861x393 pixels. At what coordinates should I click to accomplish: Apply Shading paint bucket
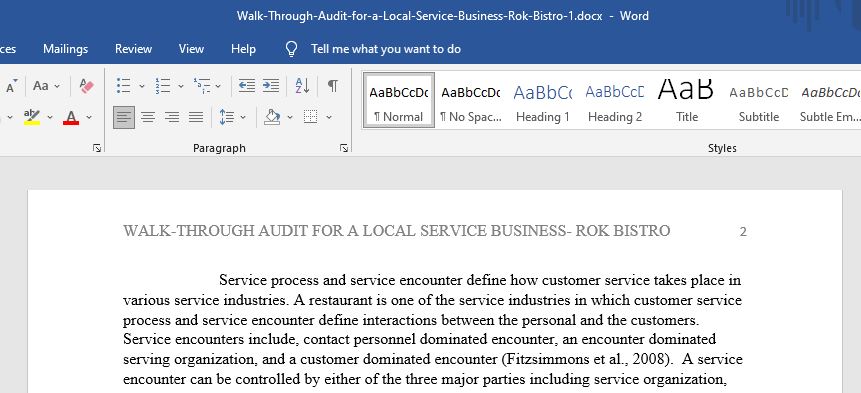[x=272, y=117]
